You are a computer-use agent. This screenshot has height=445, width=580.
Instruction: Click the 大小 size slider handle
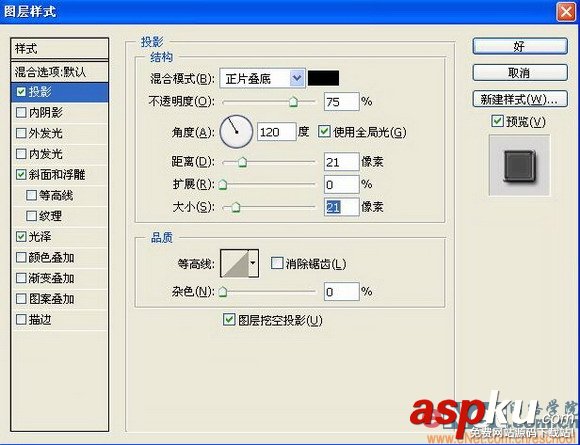pyautogui.click(x=236, y=207)
